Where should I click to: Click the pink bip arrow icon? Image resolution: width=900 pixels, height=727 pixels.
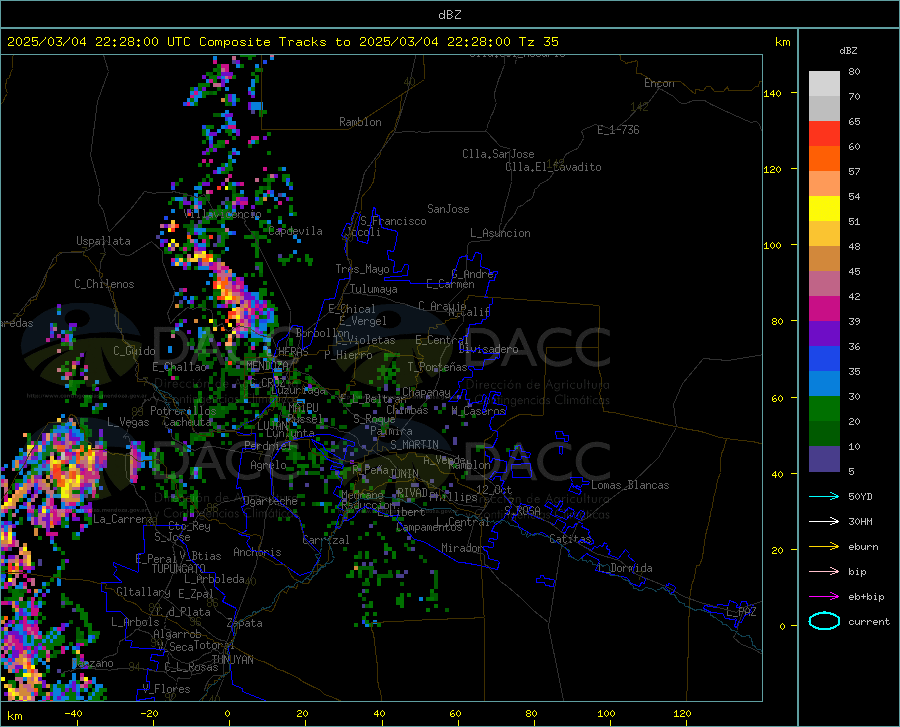coord(824,572)
